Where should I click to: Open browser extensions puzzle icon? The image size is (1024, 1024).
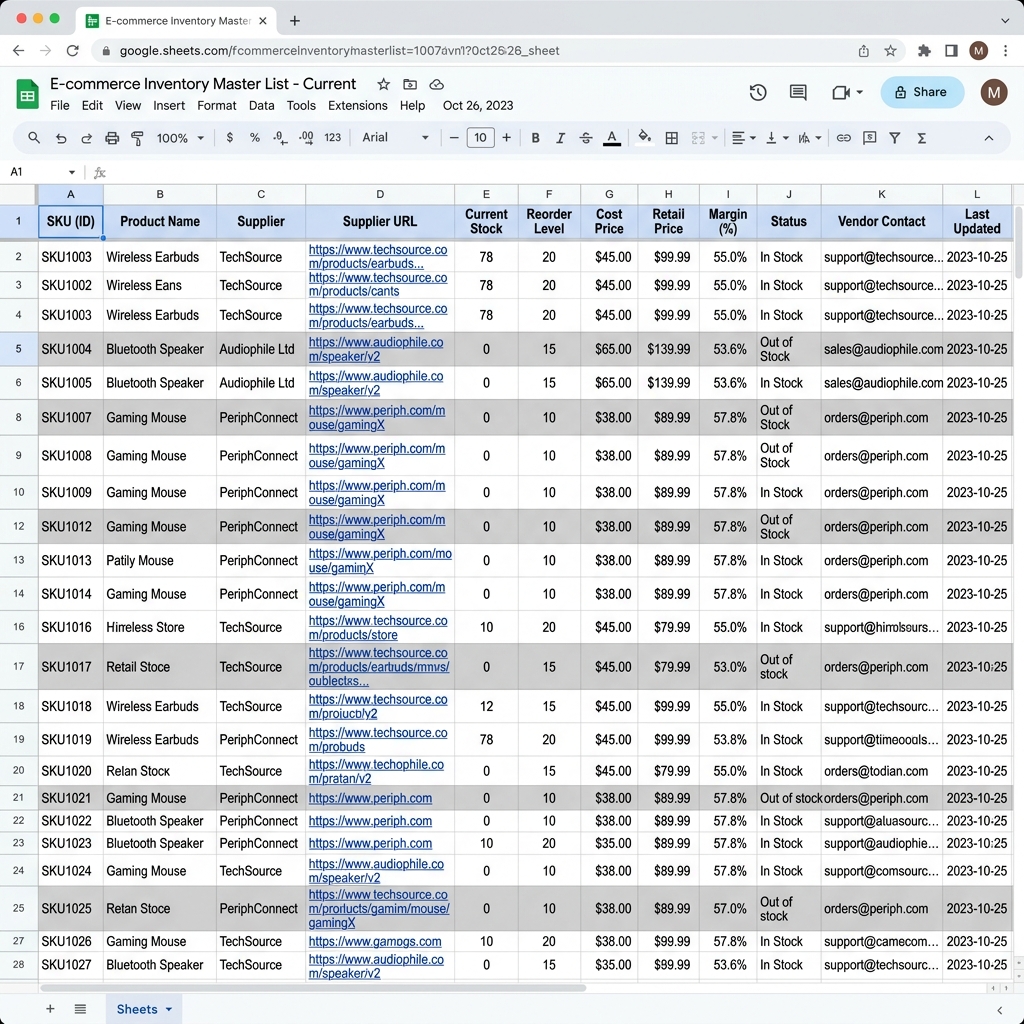[924, 50]
